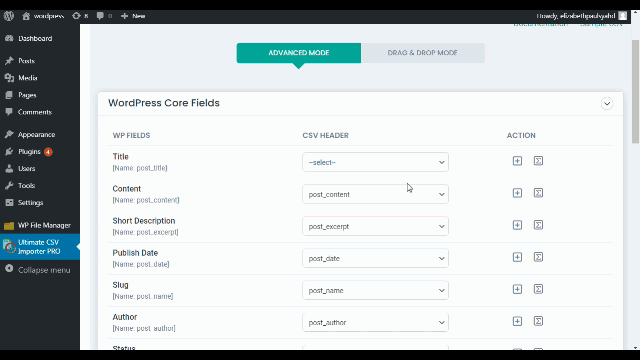
Task: Open the post_name dropdown for Slug
Action: pos(376,290)
